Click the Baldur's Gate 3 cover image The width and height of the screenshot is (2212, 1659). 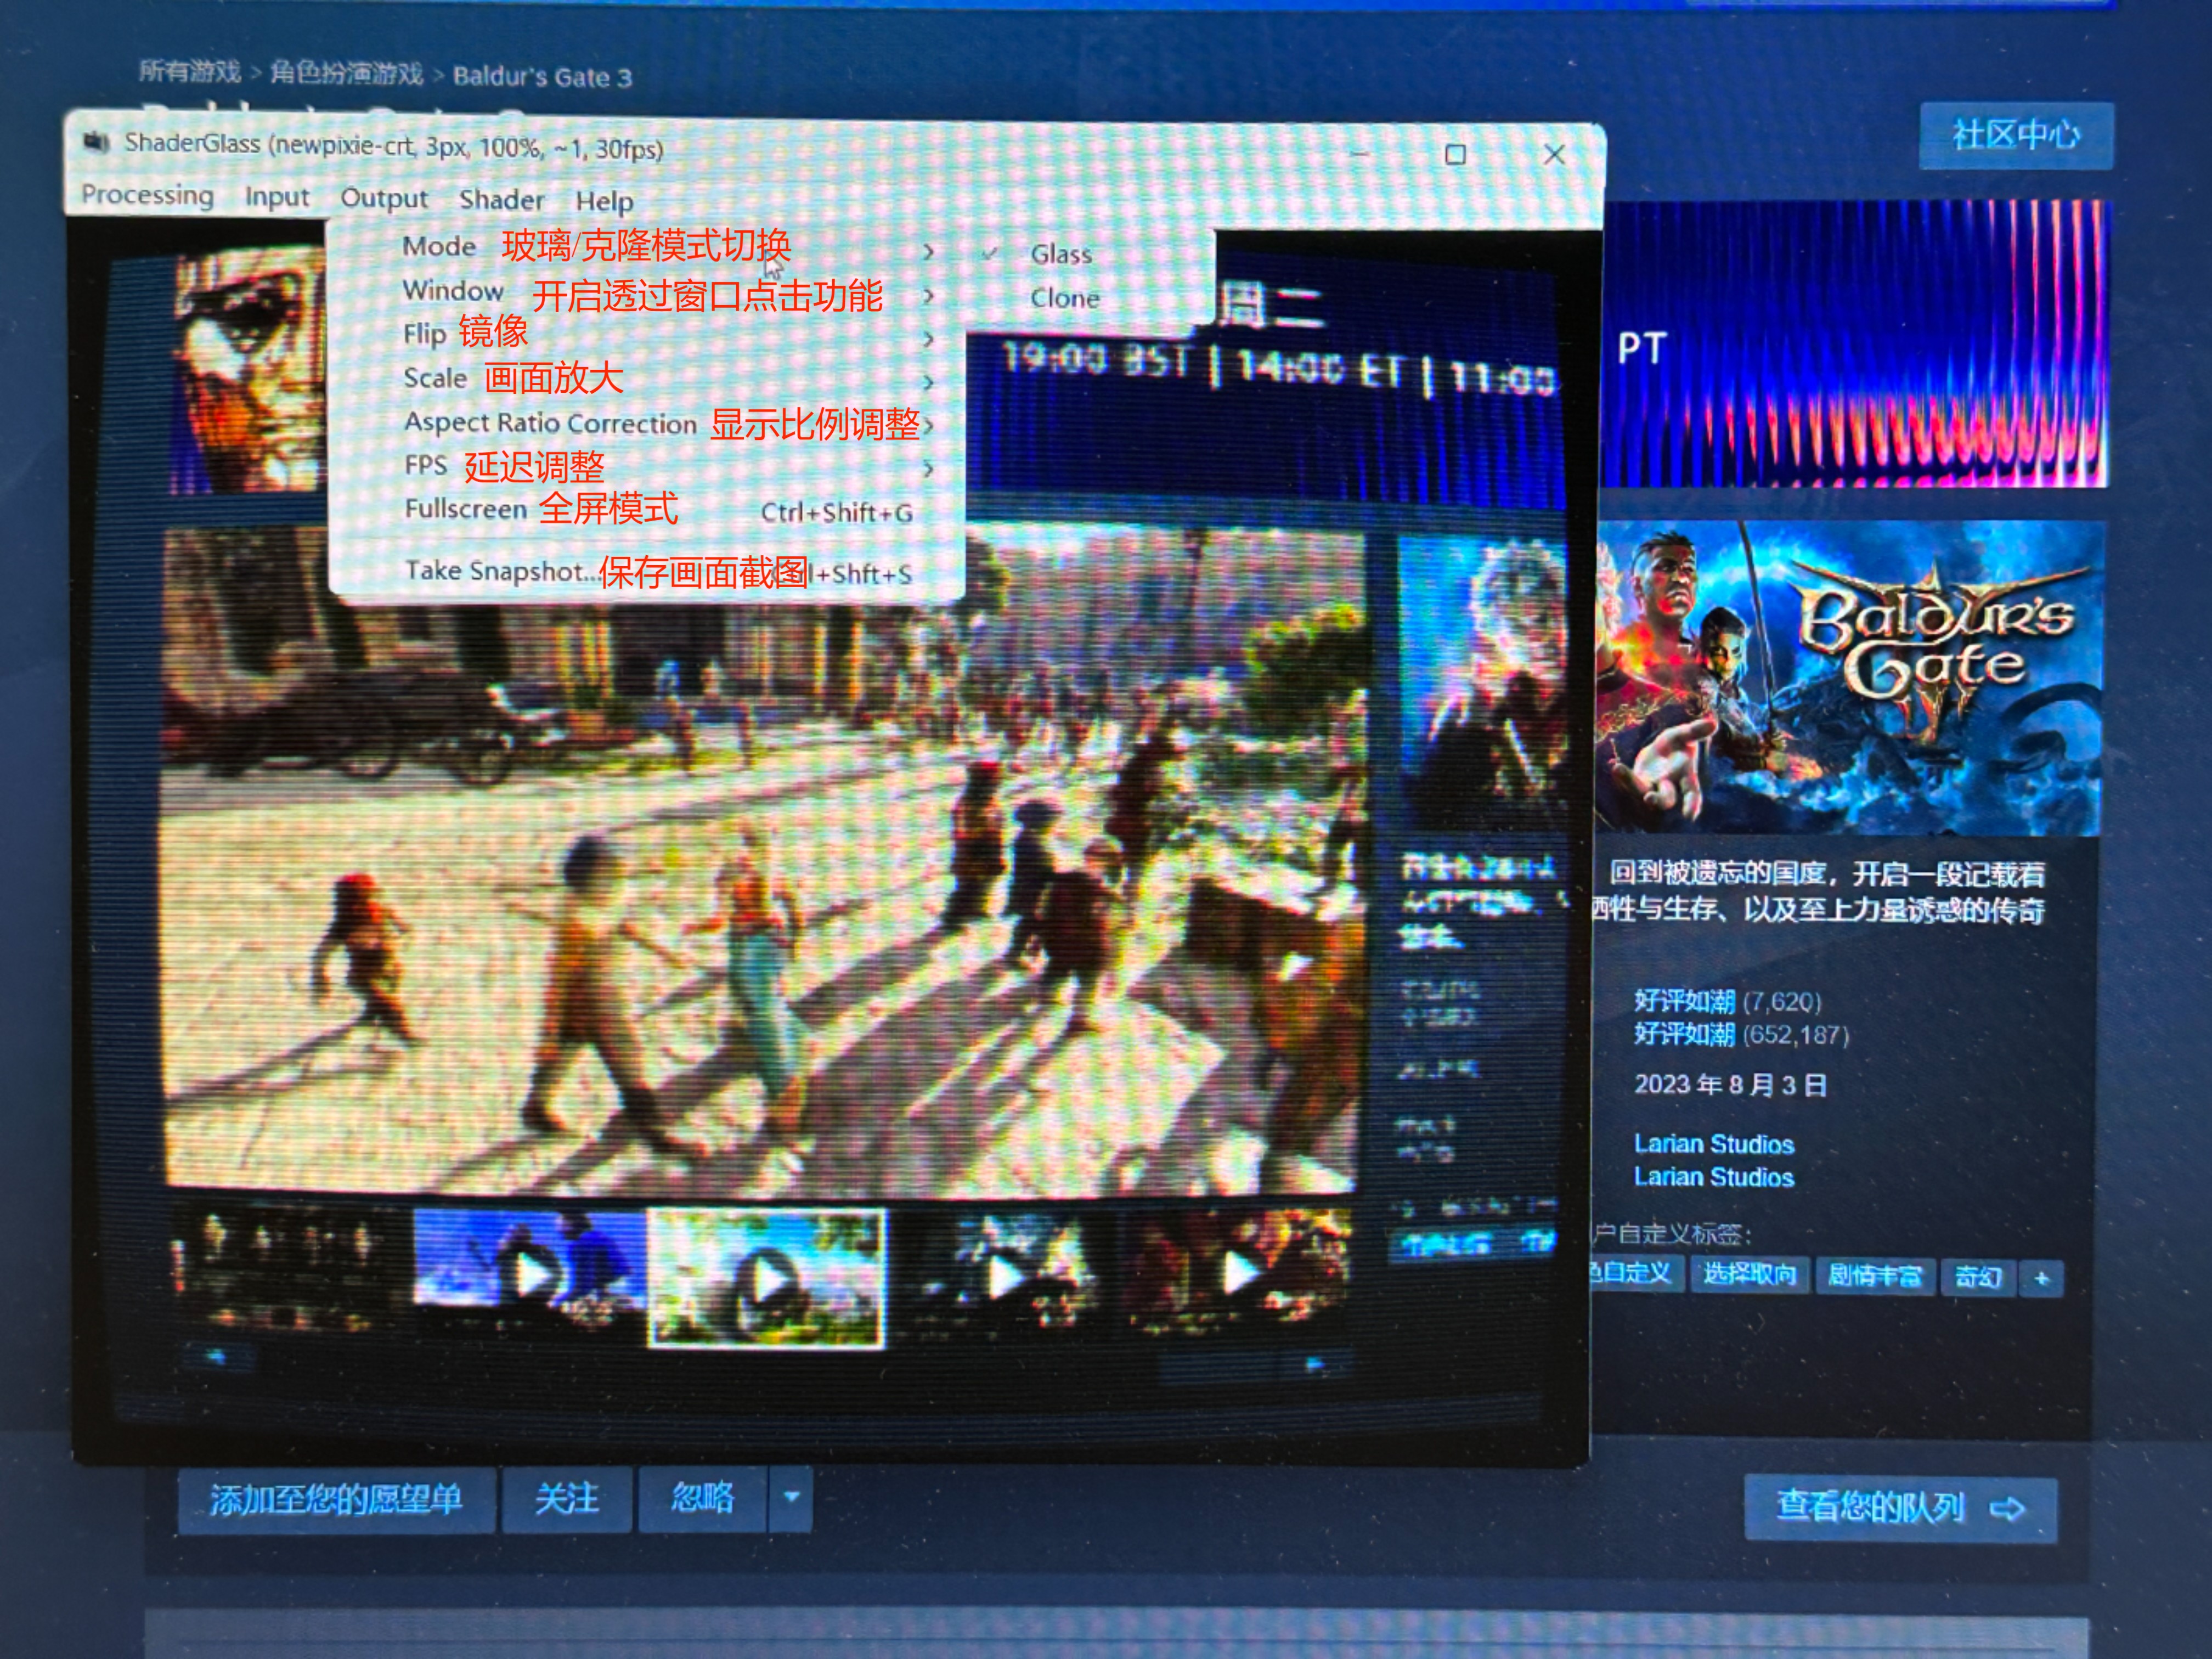1850,678
